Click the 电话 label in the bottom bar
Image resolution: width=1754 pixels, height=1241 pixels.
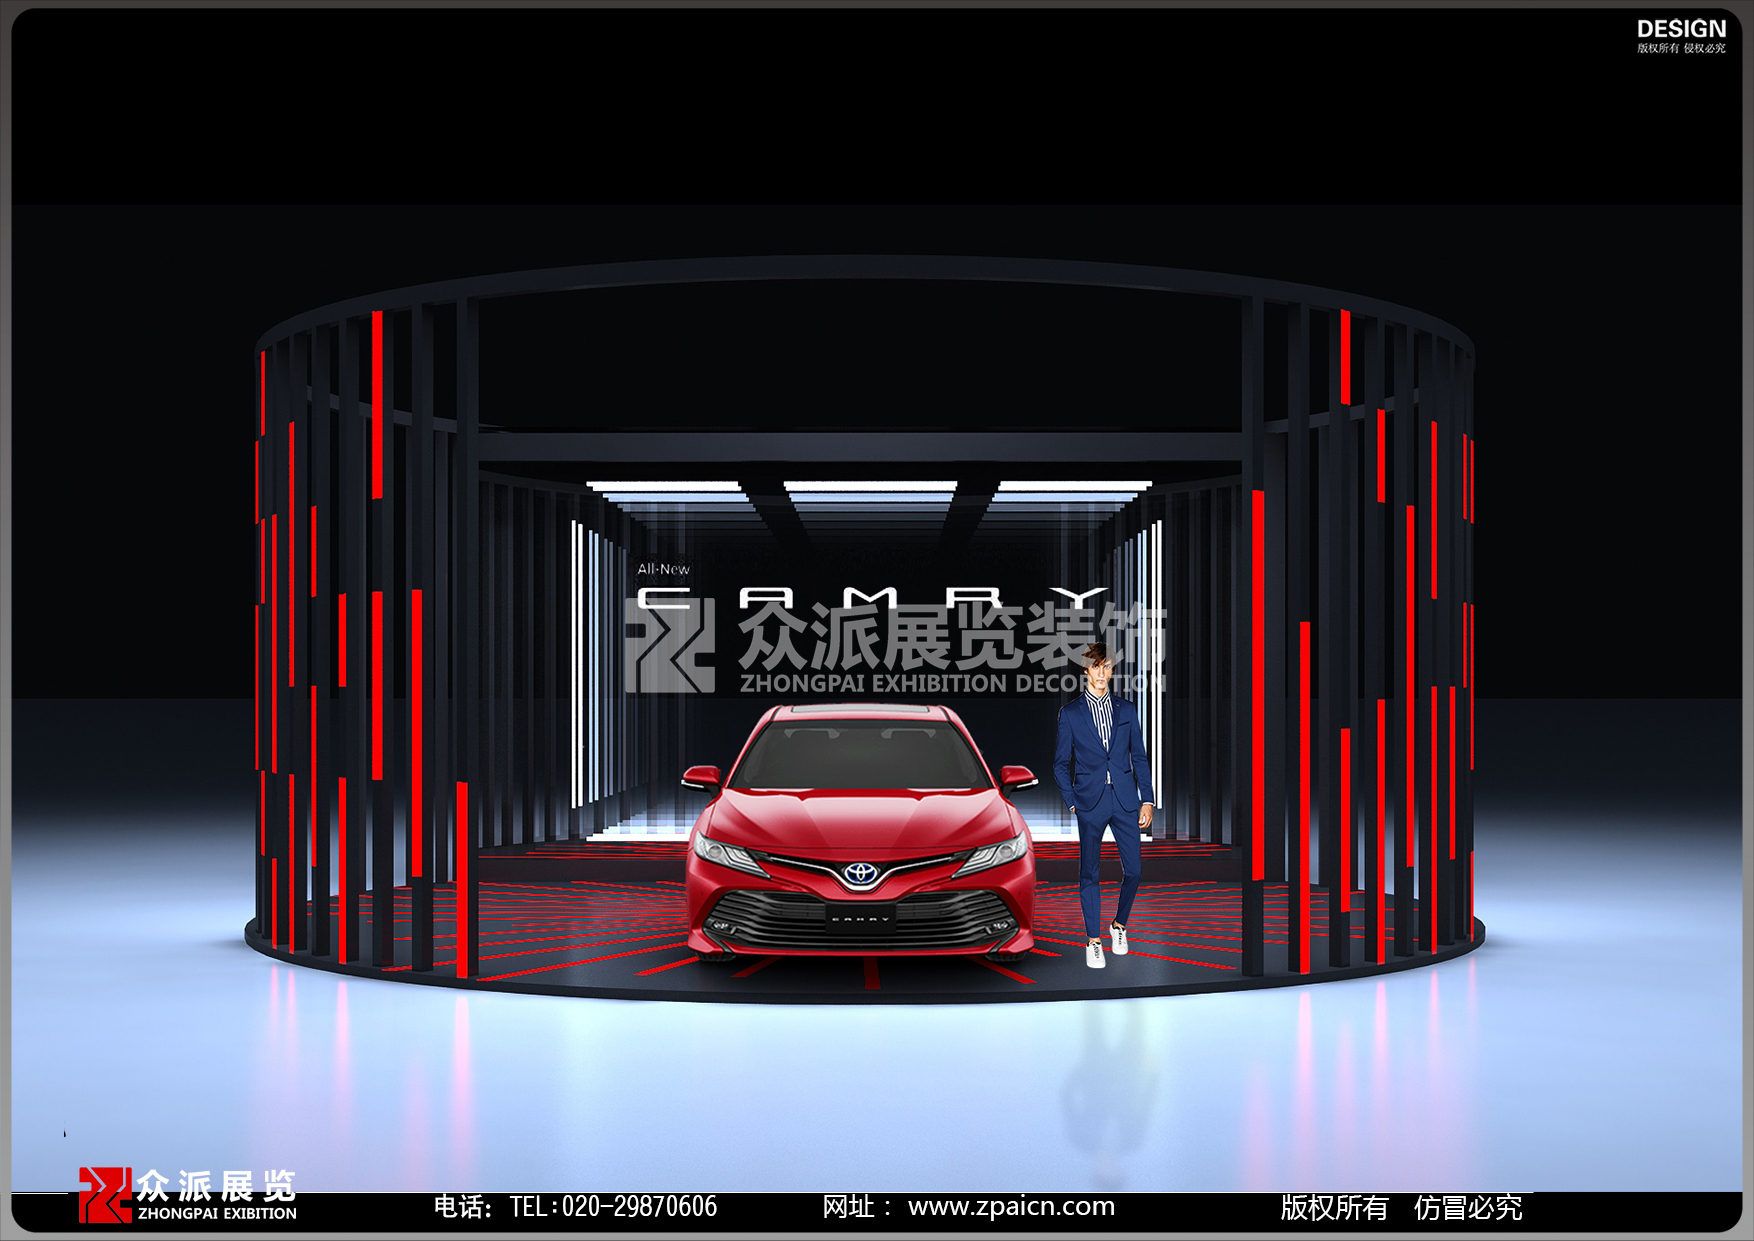(x=462, y=1207)
